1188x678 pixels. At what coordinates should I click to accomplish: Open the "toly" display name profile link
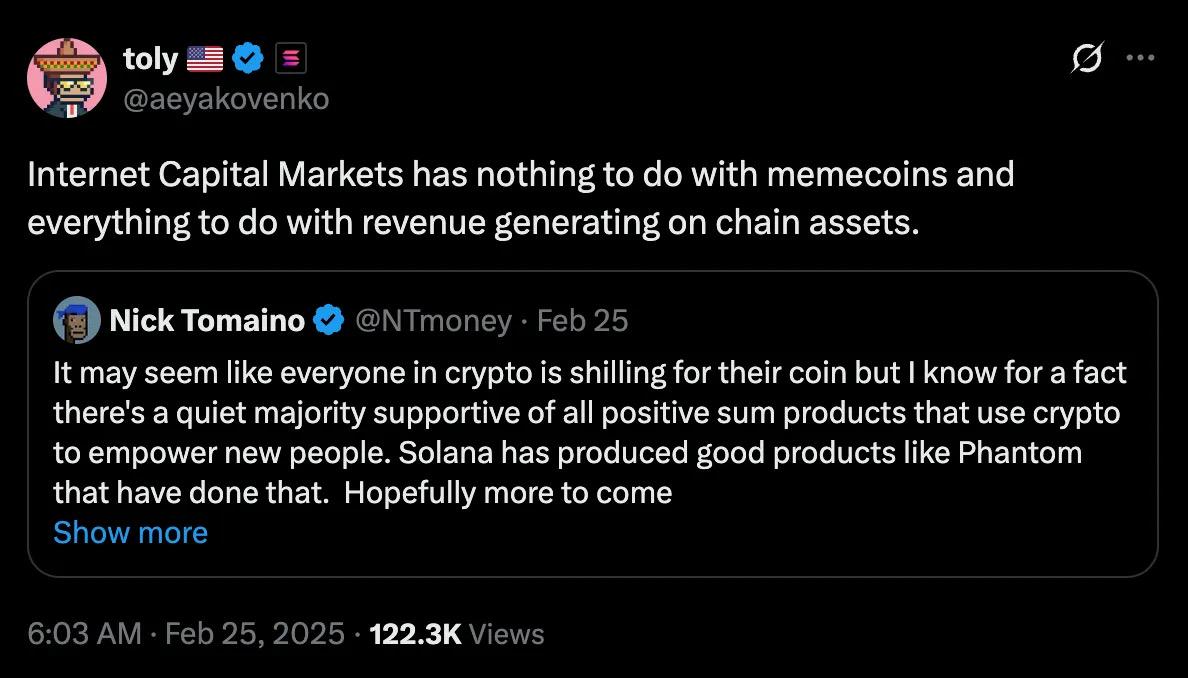[x=150, y=60]
